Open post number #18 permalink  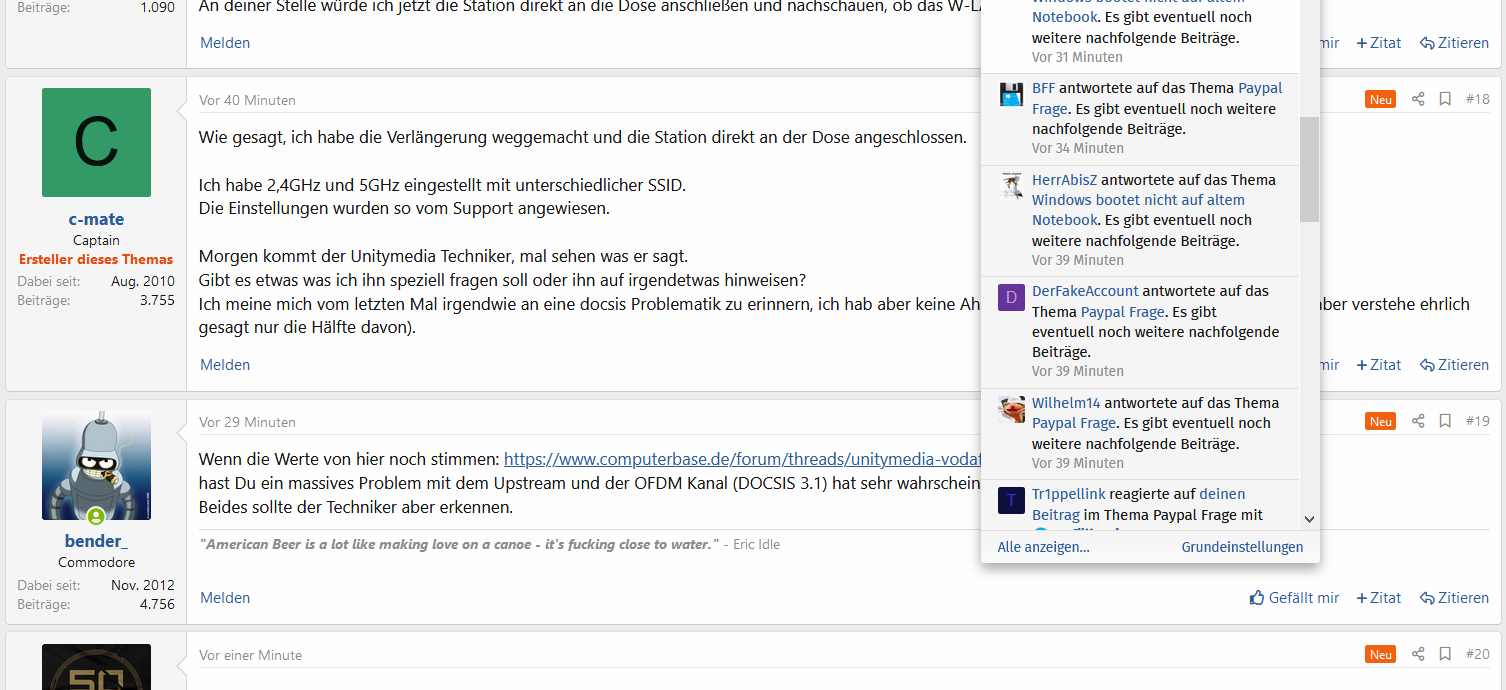[1477, 99]
